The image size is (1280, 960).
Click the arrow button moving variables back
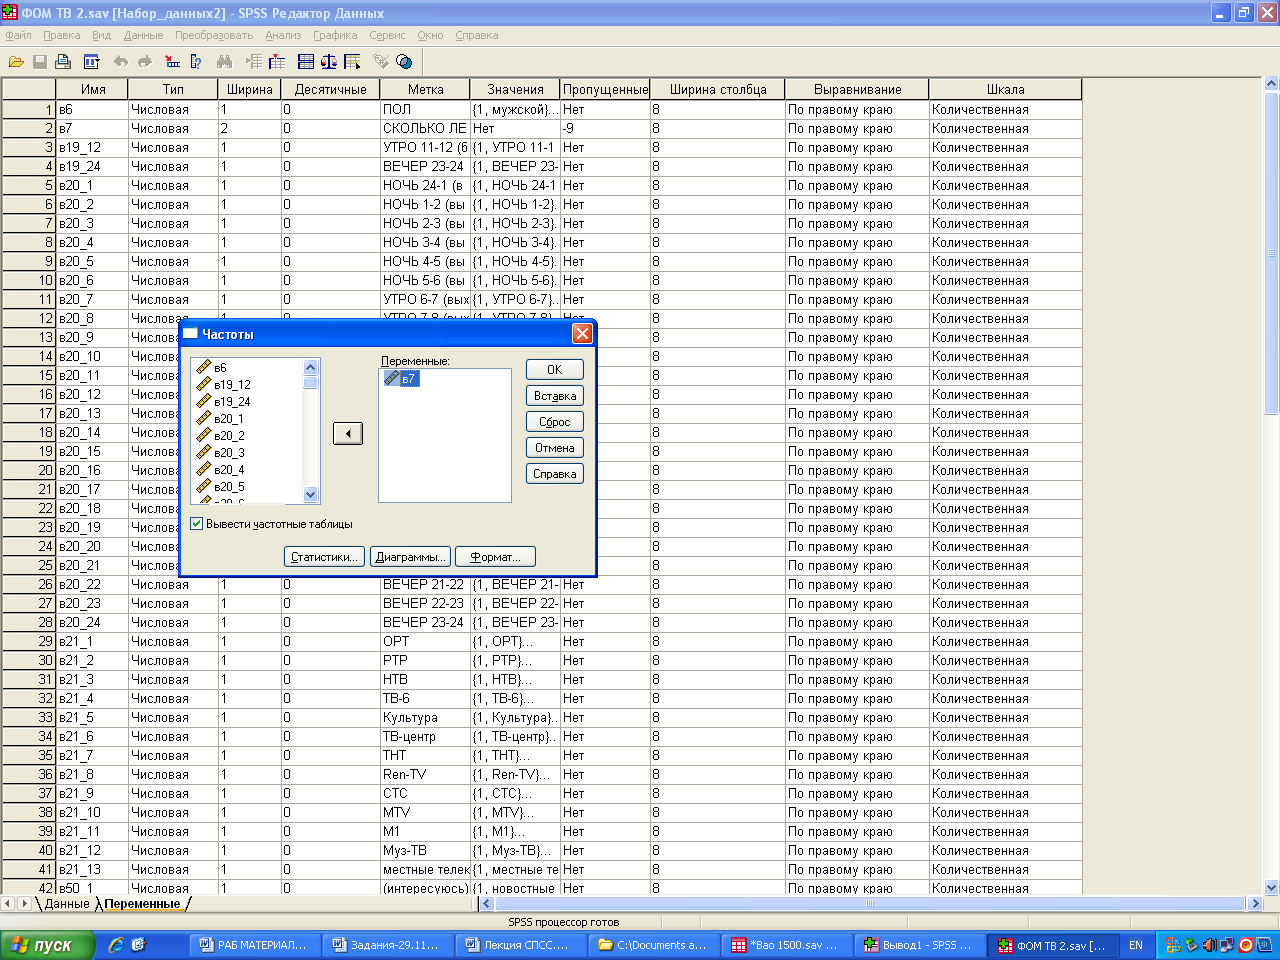(348, 434)
